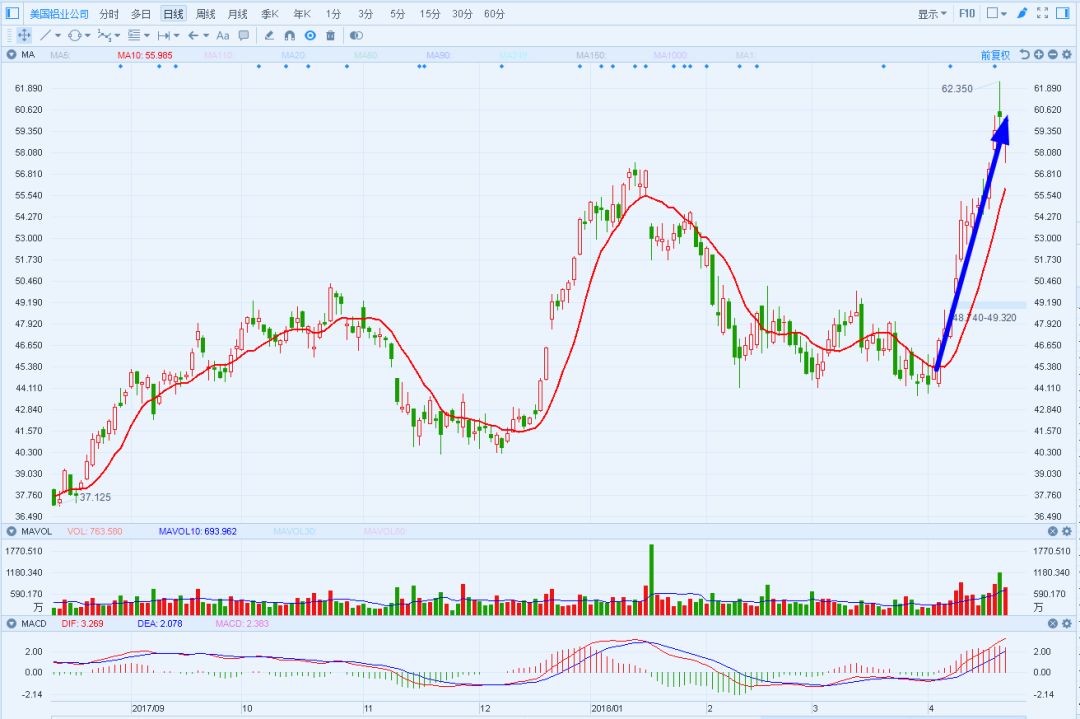Expand the MACD indicator dropdown
The height and width of the screenshot is (719, 1080).
[11, 623]
